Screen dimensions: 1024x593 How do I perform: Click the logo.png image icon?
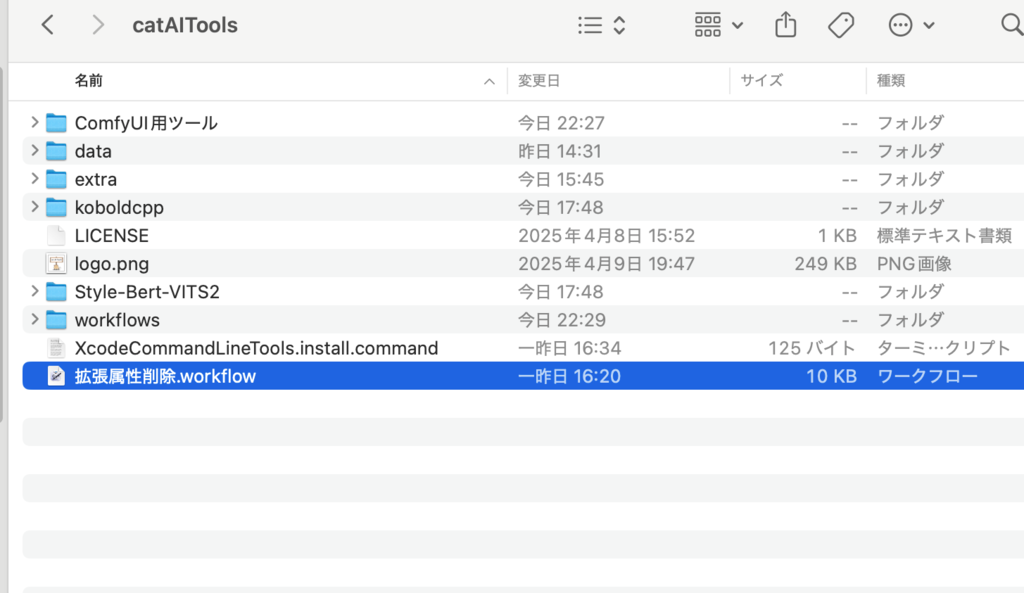point(56,263)
